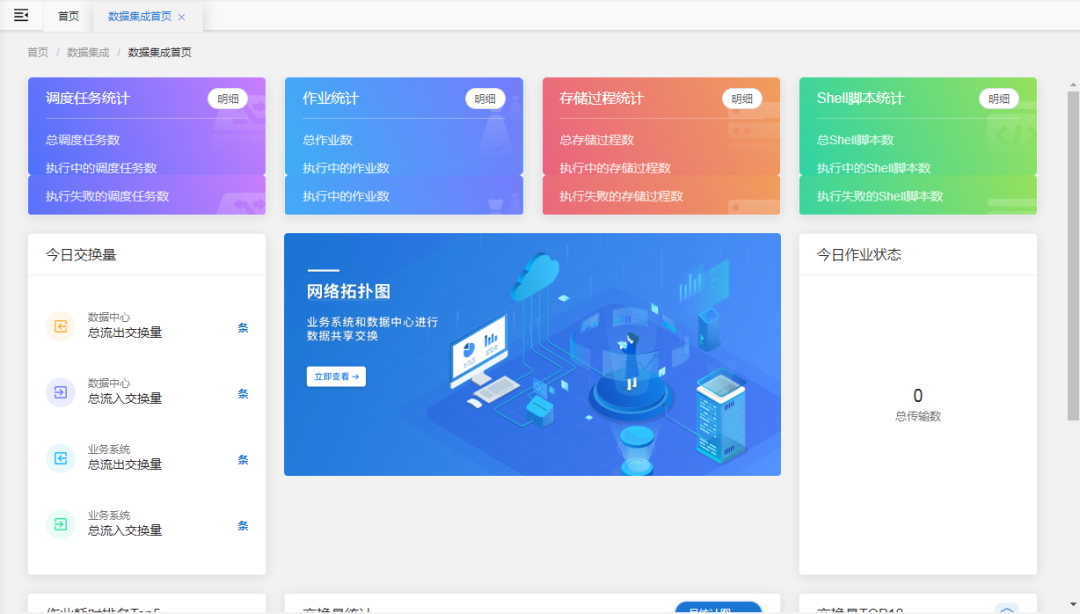Open the 数据集成 breadcrumb link
This screenshot has height=614, width=1080.
[x=89, y=51]
